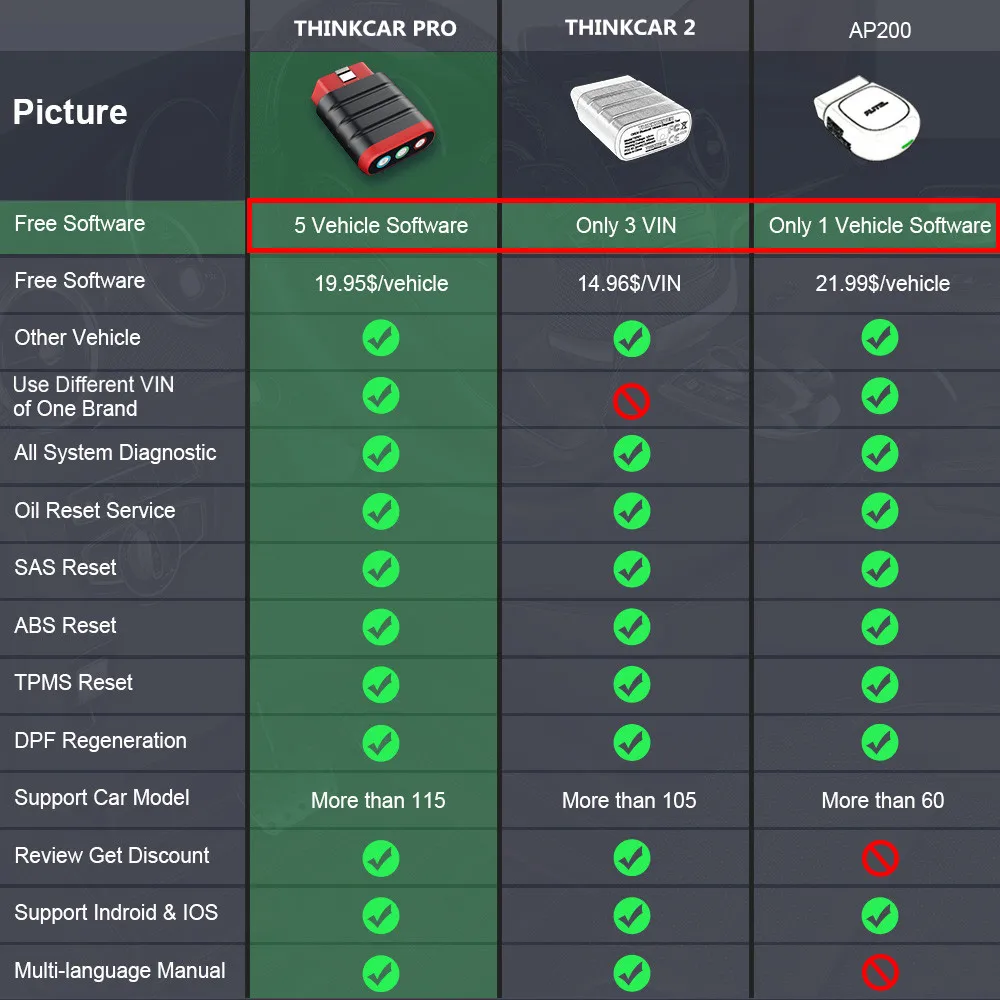Click the THINKCAR 2 white device picture
1000x1000 pixels.
(629, 118)
